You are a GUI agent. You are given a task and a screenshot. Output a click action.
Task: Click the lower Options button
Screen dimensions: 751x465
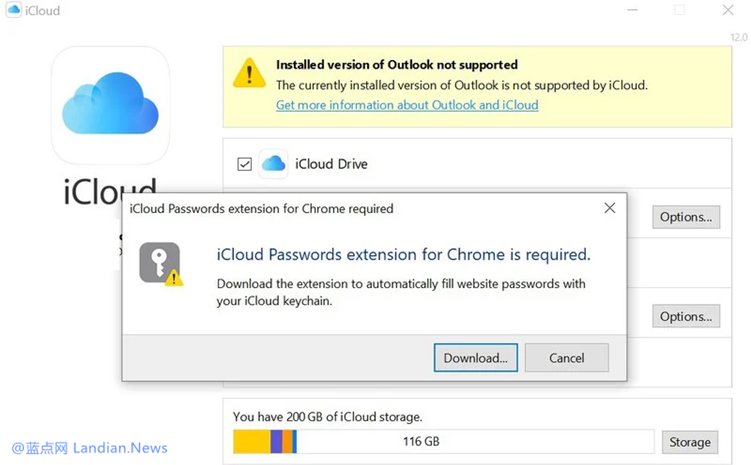pyautogui.click(x=685, y=317)
